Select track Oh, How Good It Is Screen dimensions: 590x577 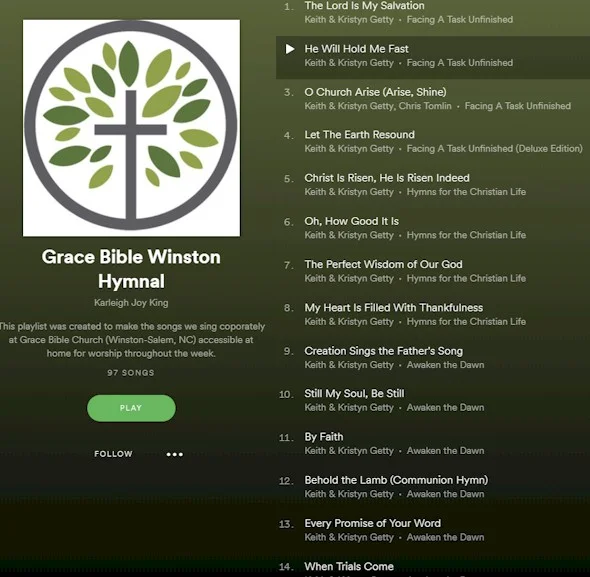(x=351, y=221)
